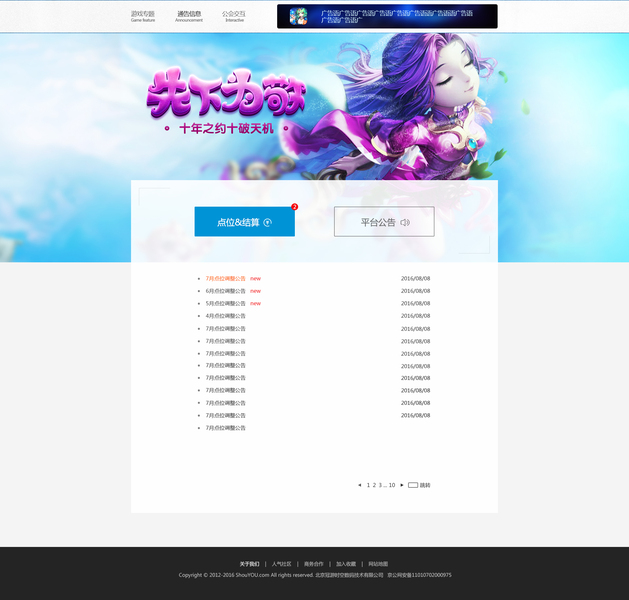
Task: Open the 公会交互 Interactive menu
Action: tap(234, 16)
